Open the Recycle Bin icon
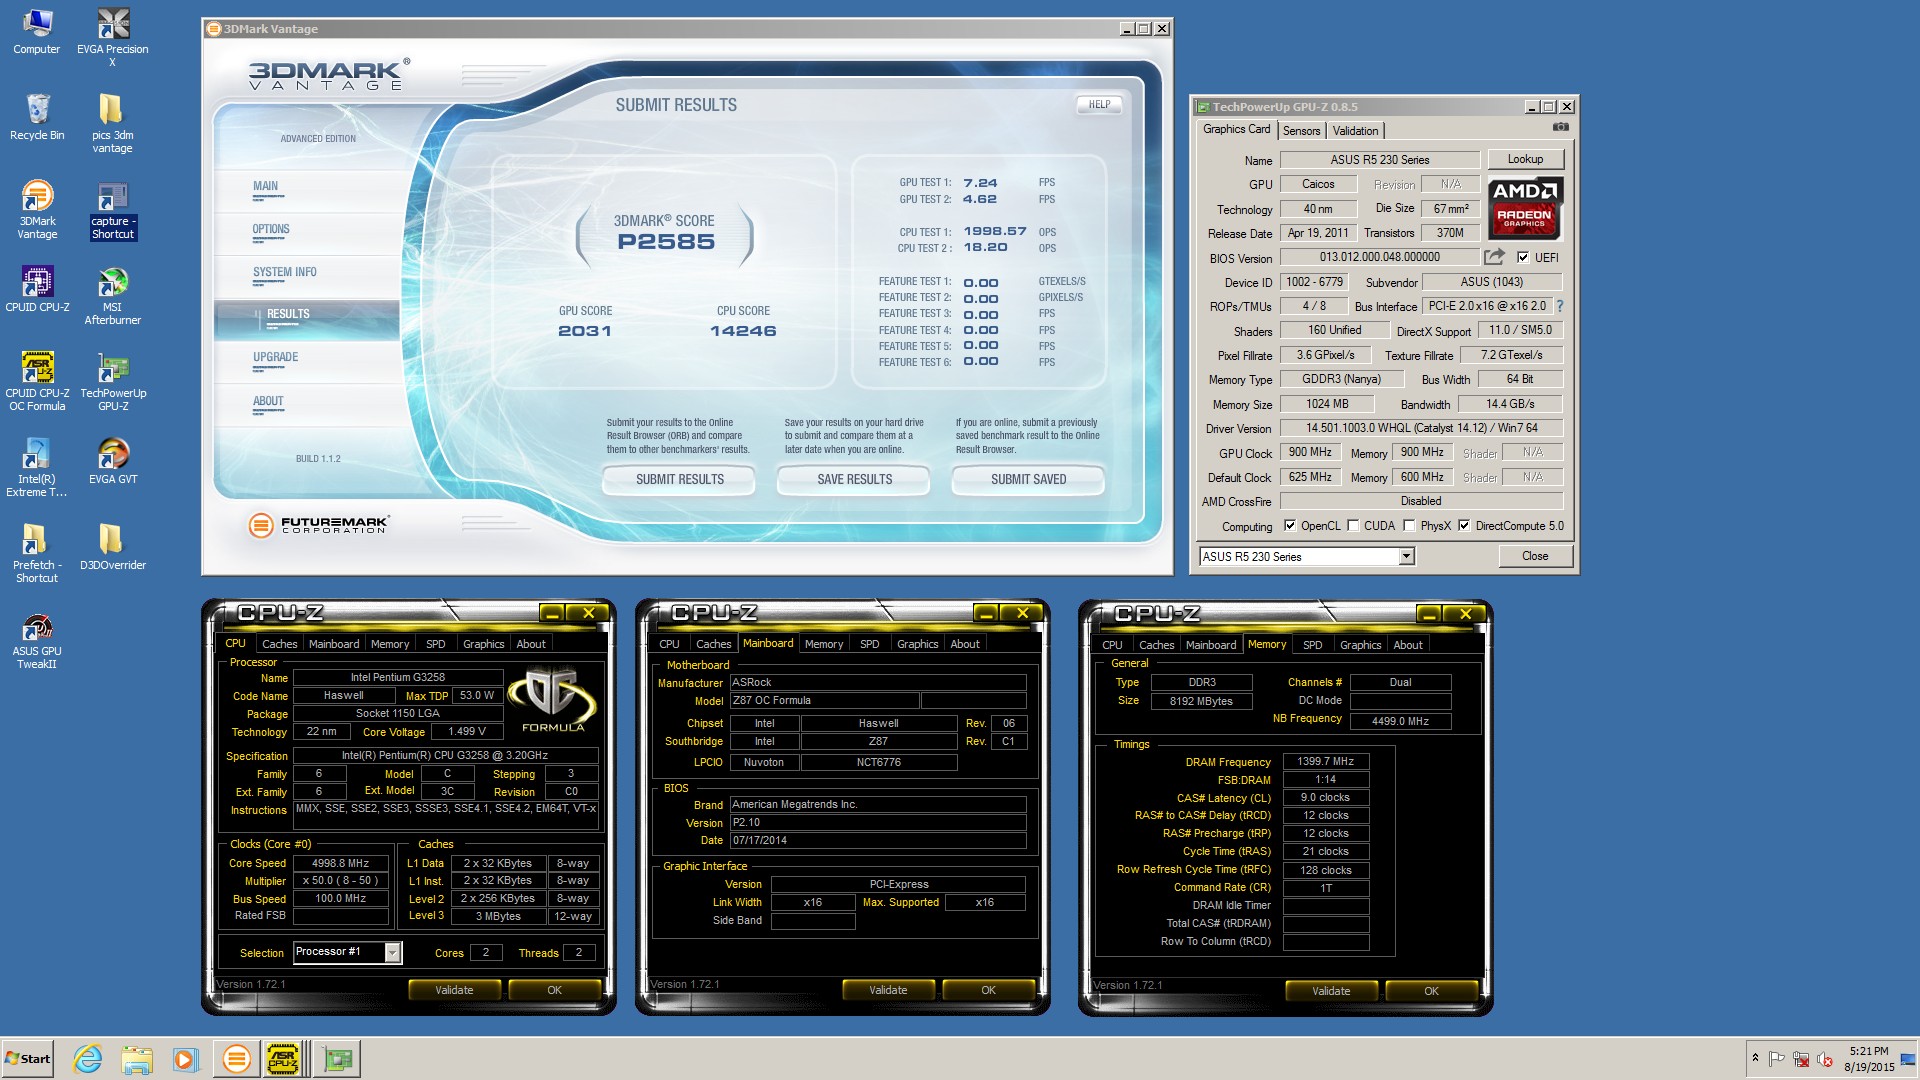This screenshot has width=1920, height=1080. click(37, 117)
